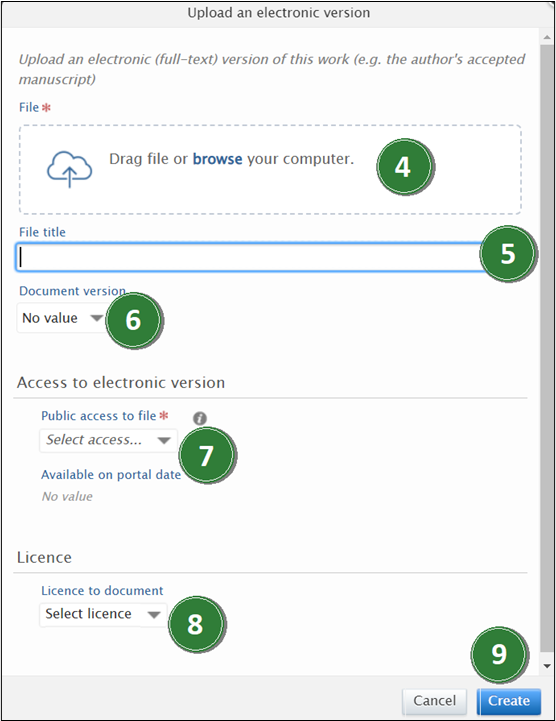The image size is (556, 721).
Task: Click the green step 5 marker
Action: pyautogui.click(x=507, y=253)
